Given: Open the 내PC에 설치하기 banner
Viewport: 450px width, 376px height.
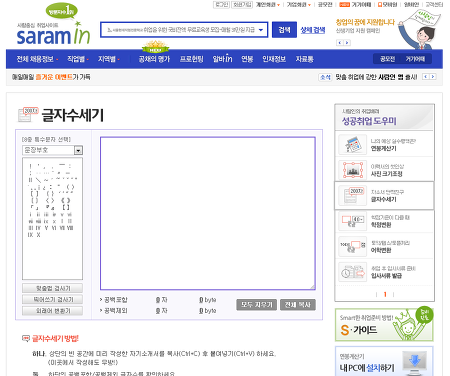Looking at the screenshot, I should coord(384,361).
